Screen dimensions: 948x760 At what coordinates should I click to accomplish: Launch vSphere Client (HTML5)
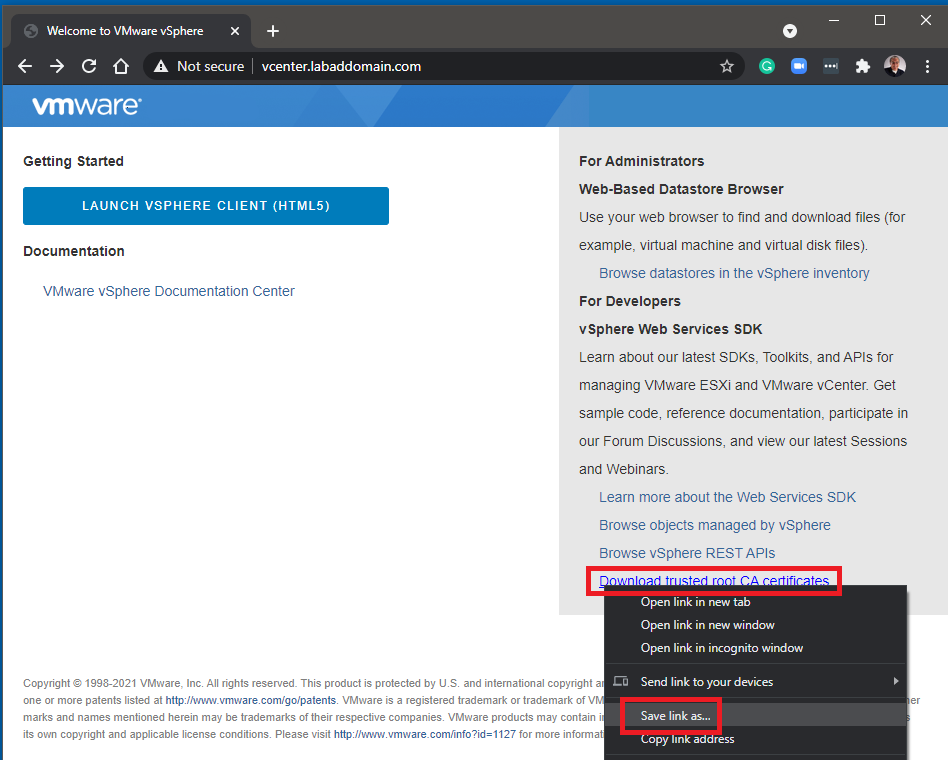[206, 206]
